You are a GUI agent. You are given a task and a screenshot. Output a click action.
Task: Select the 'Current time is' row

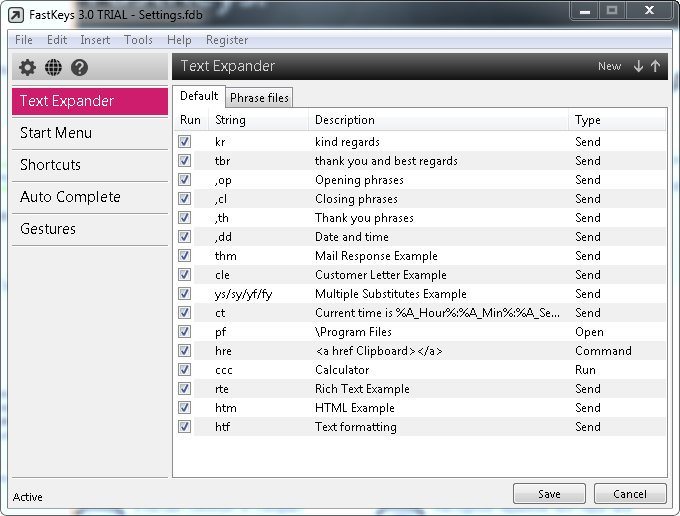click(x=420, y=313)
